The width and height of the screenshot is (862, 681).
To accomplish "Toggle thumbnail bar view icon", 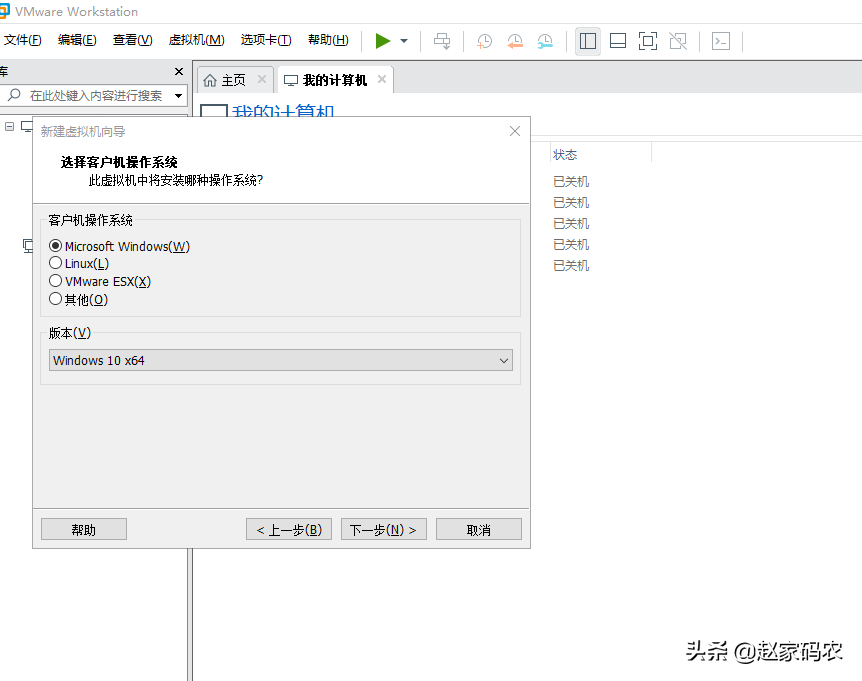I will click(x=618, y=41).
